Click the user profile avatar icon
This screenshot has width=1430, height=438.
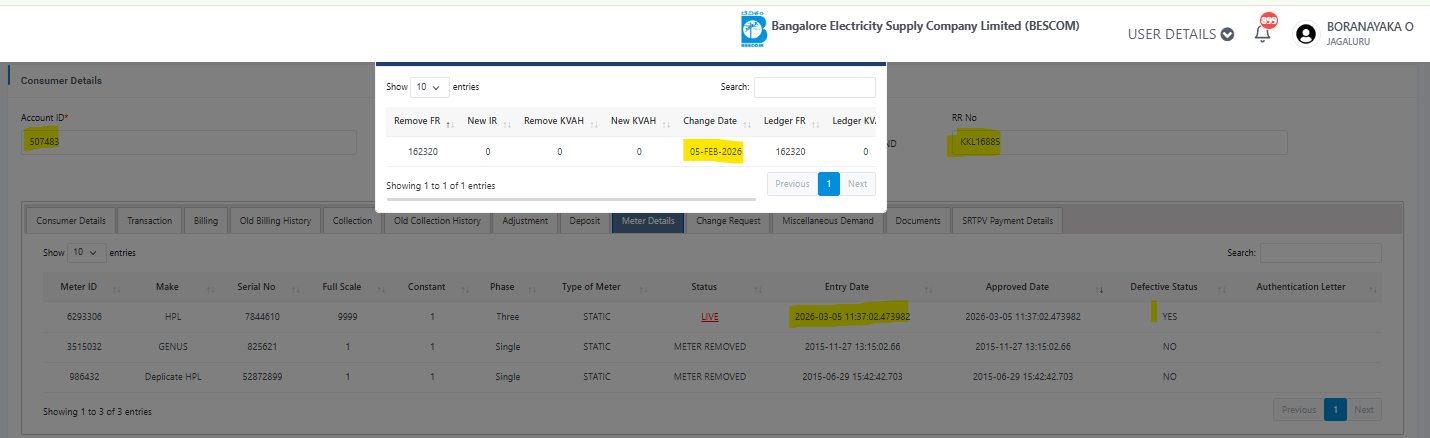click(1304, 34)
